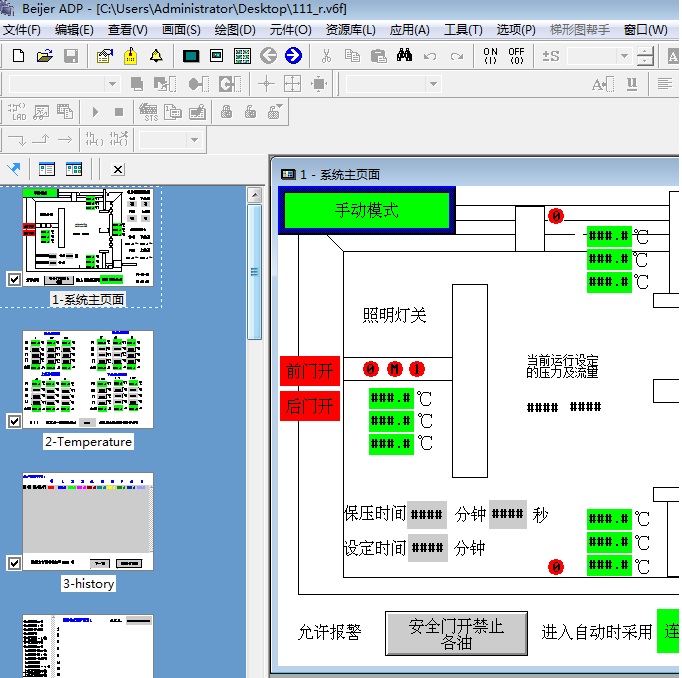Open a project with the folder icon
The image size is (682, 678).
pos(45,56)
